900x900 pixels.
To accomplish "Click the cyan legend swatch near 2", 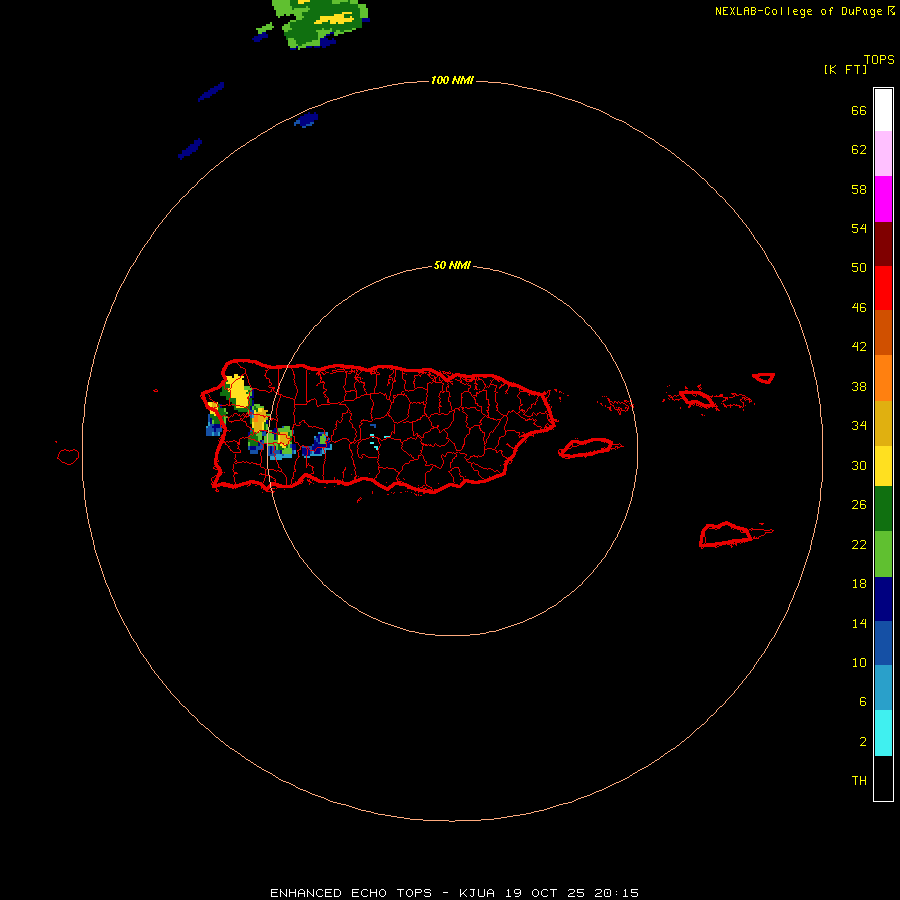I will [883, 733].
